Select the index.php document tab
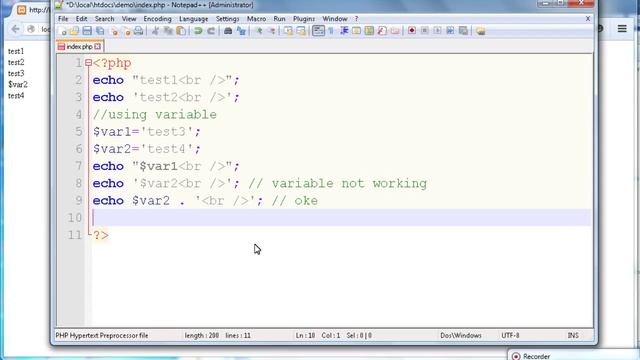This screenshot has width=640, height=360. click(79, 47)
